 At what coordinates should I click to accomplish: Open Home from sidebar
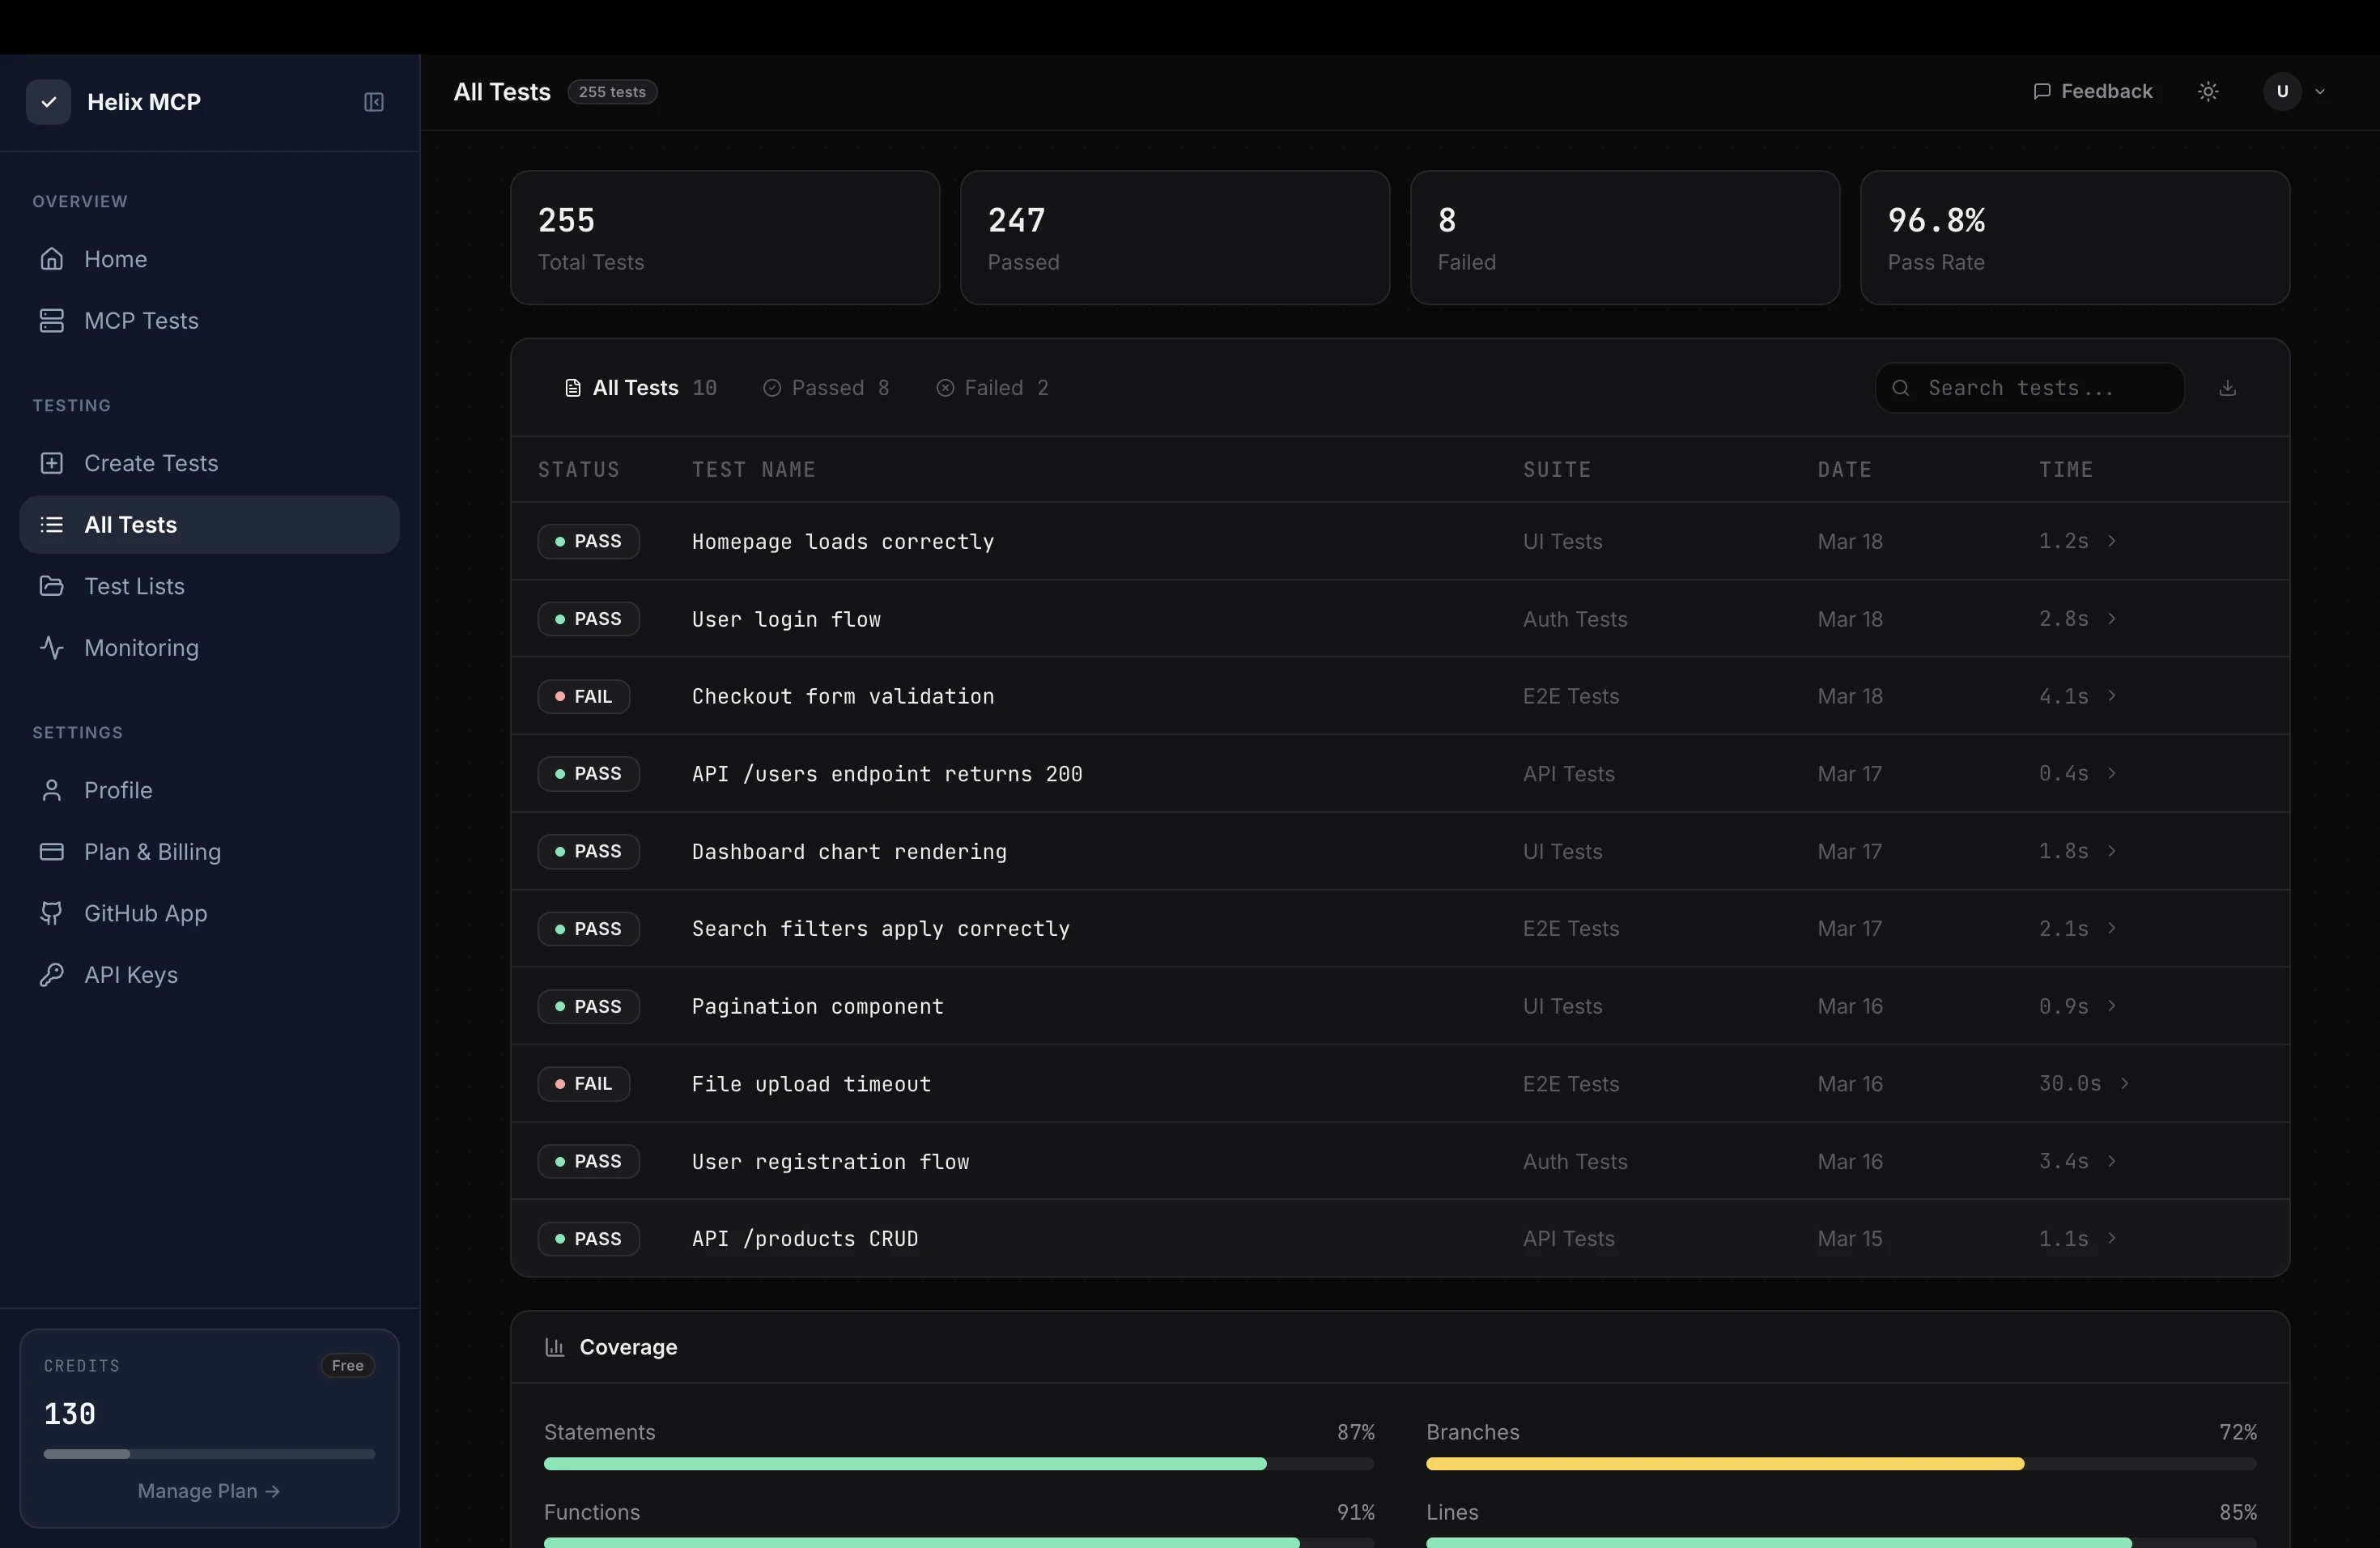[115, 259]
